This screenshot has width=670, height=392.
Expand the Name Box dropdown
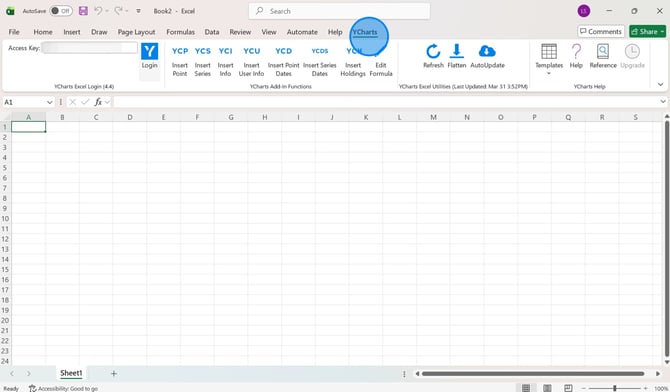click(x=50, y=102)
